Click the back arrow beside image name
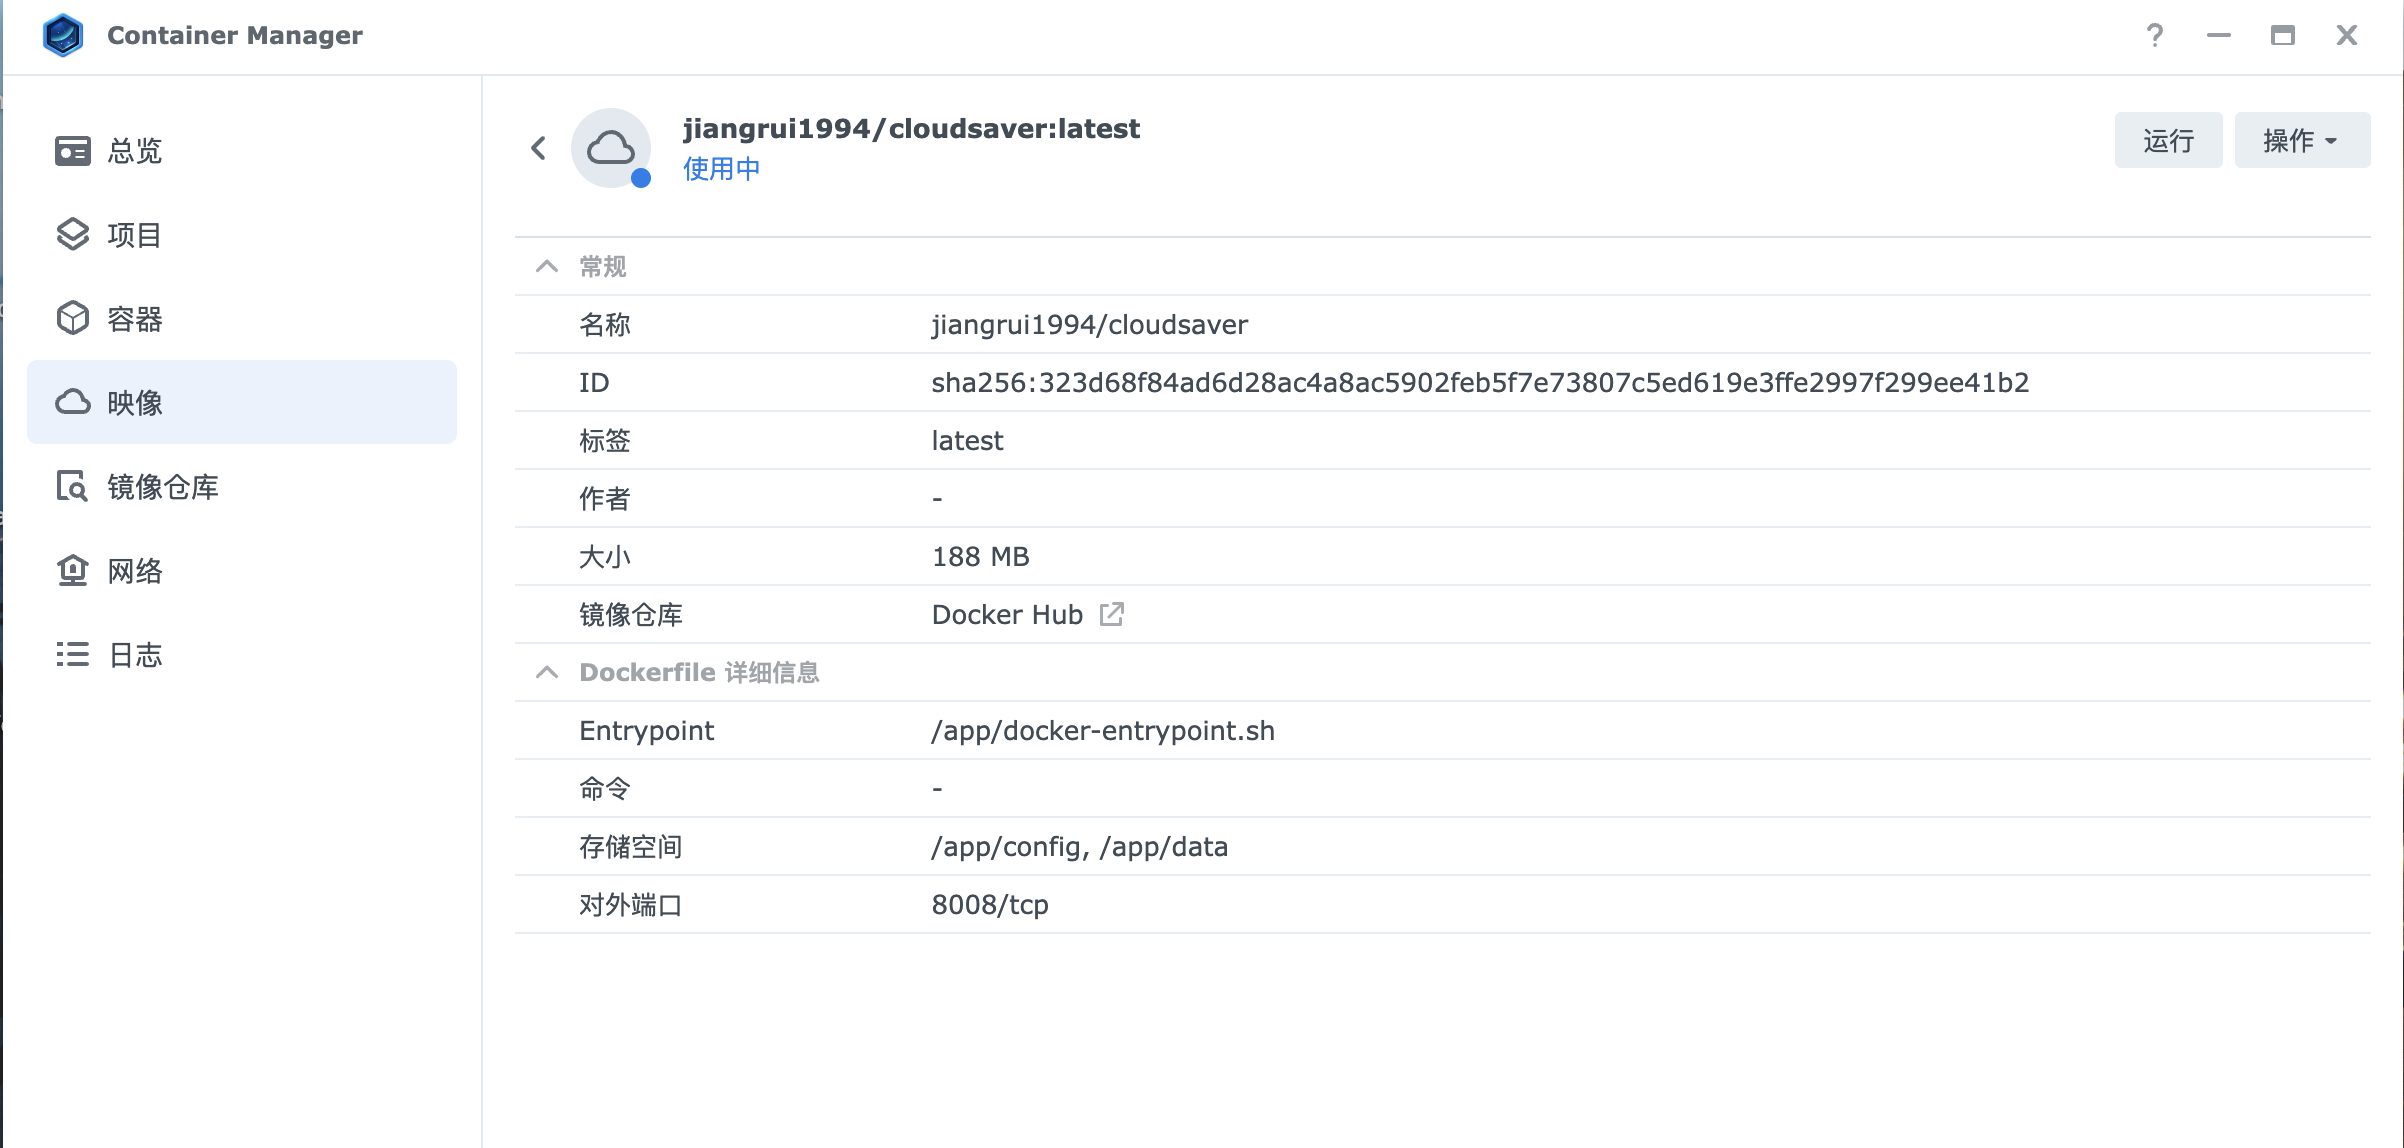The width and height of the screenshot is (2404, 1148). 539,148
